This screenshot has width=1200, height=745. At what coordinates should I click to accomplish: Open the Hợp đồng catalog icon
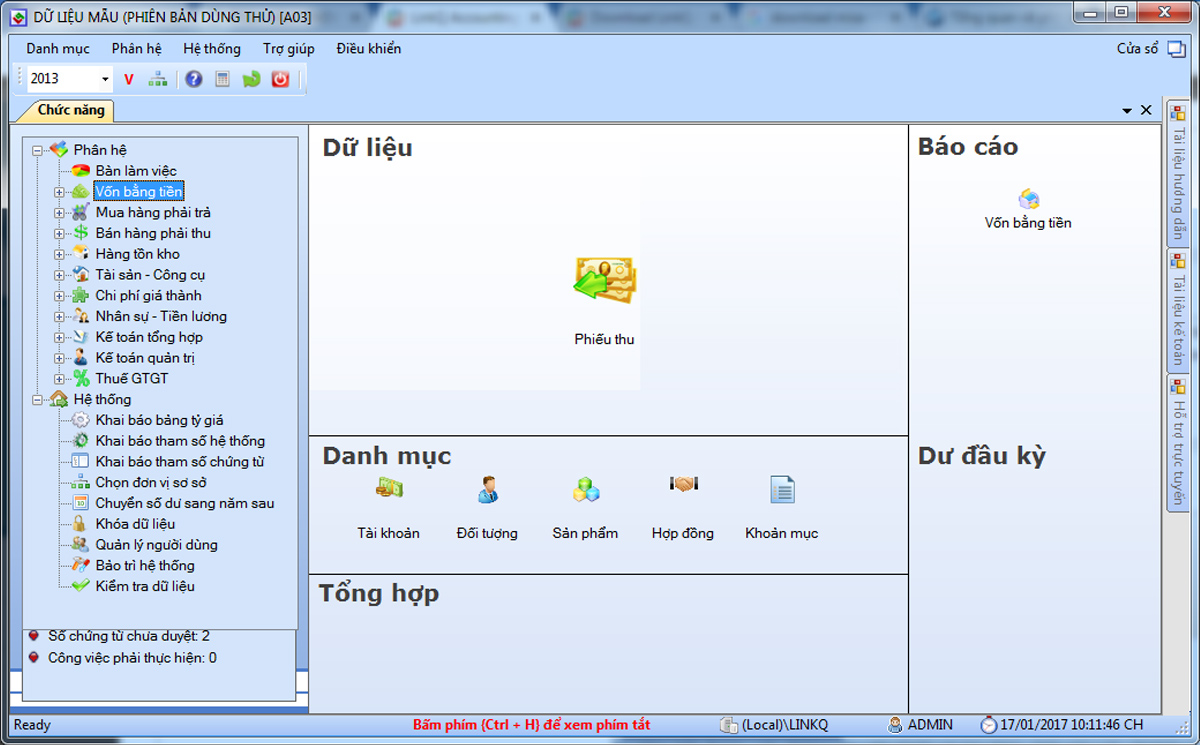682,488
